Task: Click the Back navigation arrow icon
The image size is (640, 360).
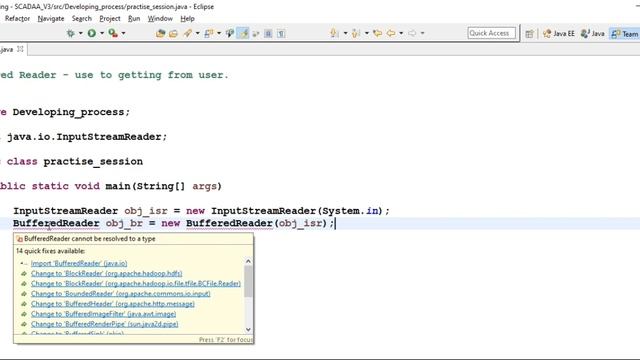Action: tap(391, 33)
